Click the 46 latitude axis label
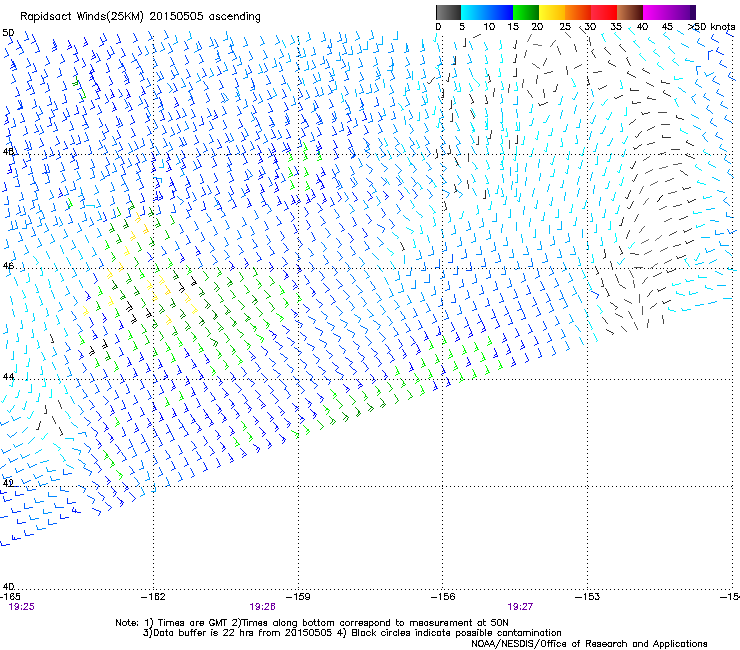The height and width of the screenshot is (650, 740). pyautogui.click(x=8, y=266)
